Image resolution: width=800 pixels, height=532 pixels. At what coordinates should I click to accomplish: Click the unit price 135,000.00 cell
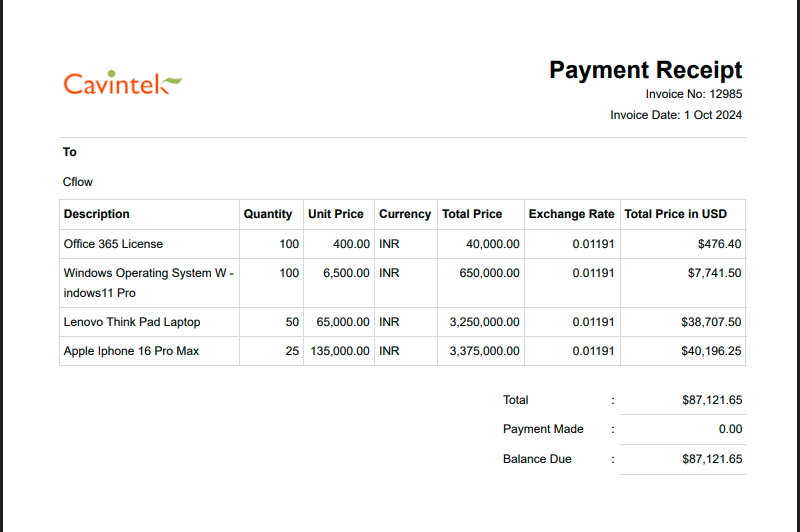(x=340, y=351)
